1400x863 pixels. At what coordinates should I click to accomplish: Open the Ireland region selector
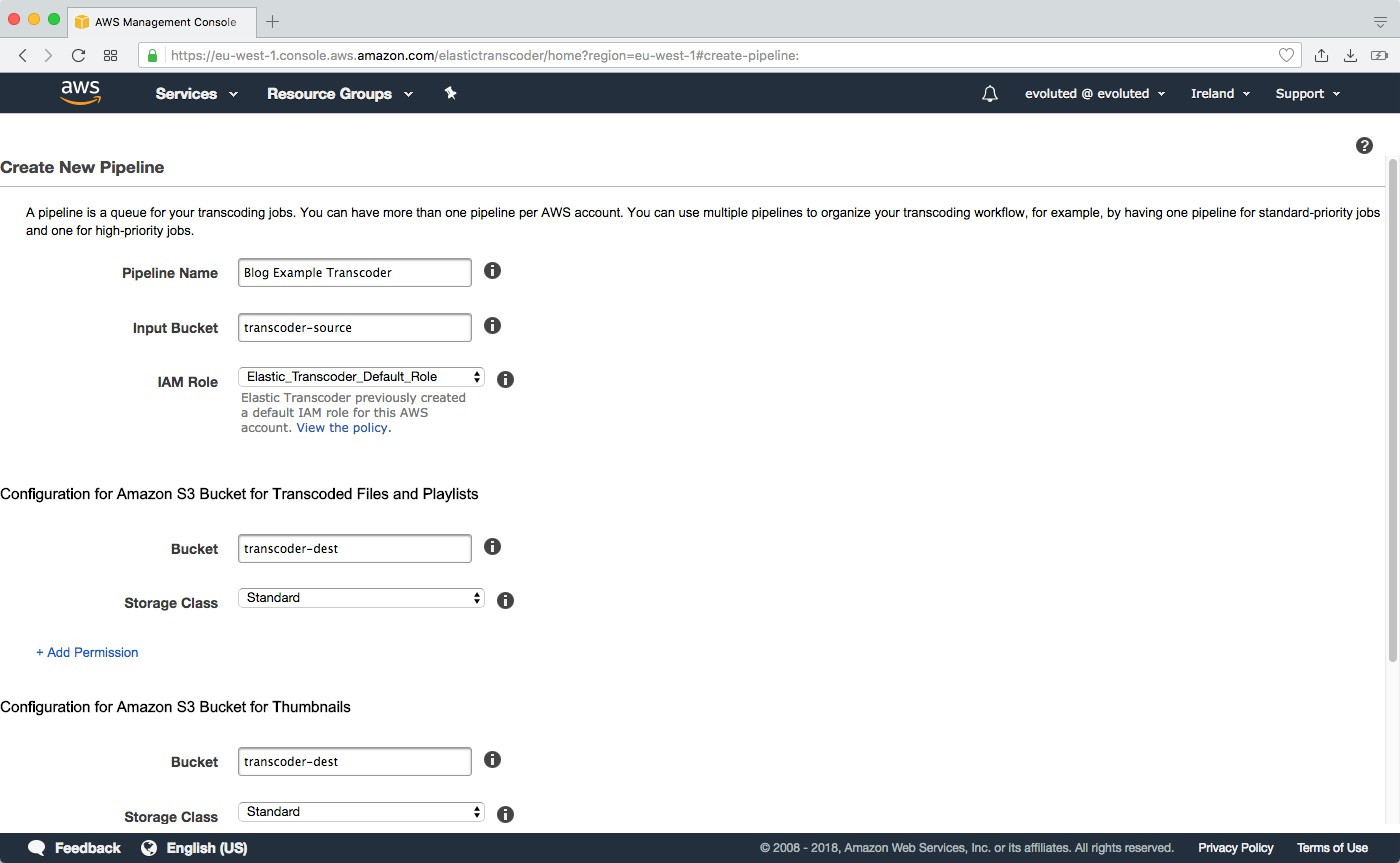pyautogui.click(x=1220, y=94)
